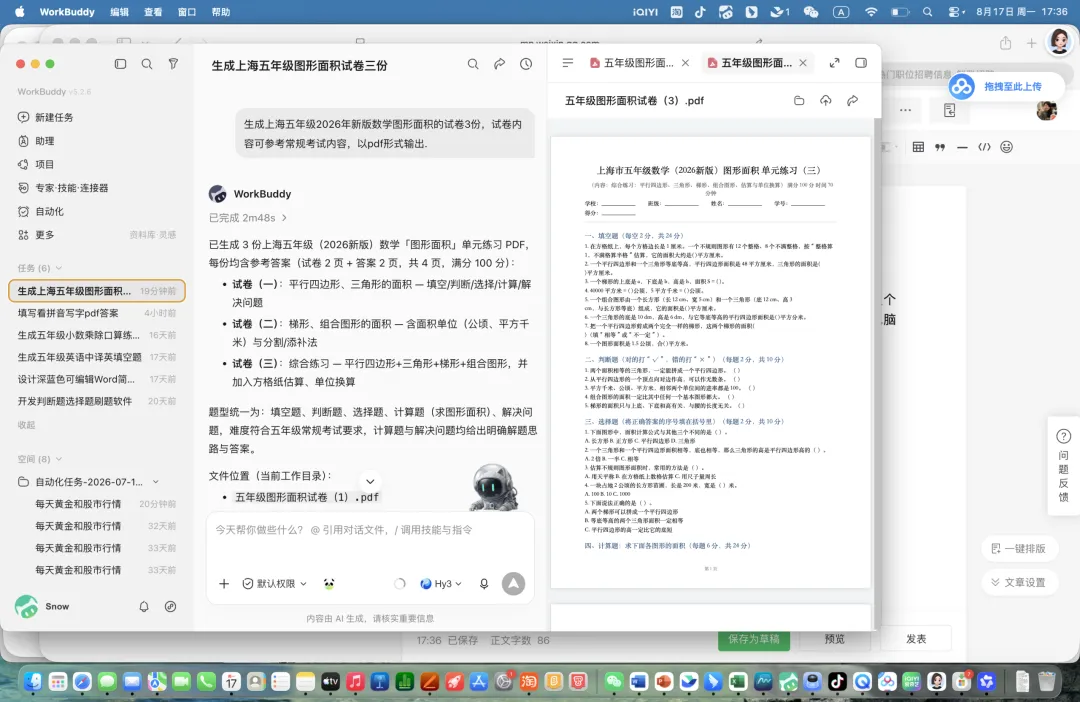1080x702 pixels.
Task: Open file 五年级图形面积试卷（1）.pdf in chat
Action: point(307,497)
